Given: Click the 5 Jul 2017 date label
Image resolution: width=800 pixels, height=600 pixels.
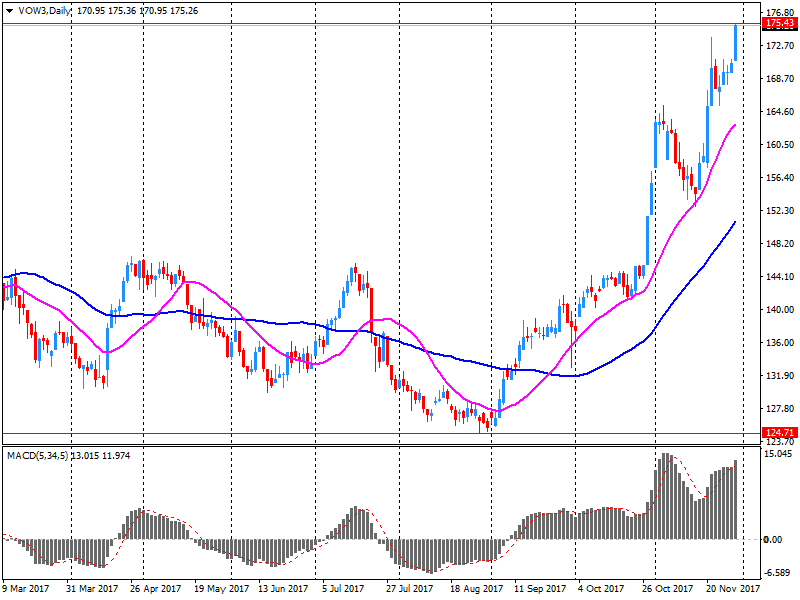Looking at the screenshot, I should point(340,590).
